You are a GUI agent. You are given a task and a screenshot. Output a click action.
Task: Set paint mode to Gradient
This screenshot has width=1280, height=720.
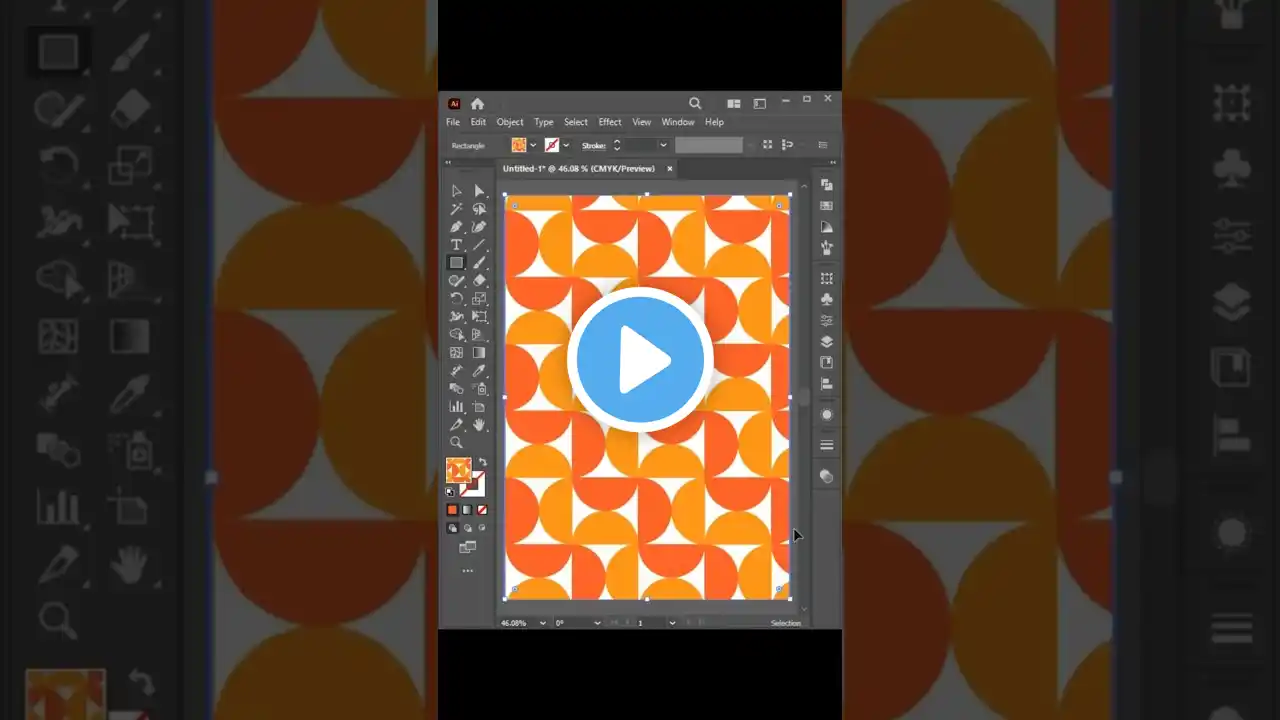tap(467, 510)
